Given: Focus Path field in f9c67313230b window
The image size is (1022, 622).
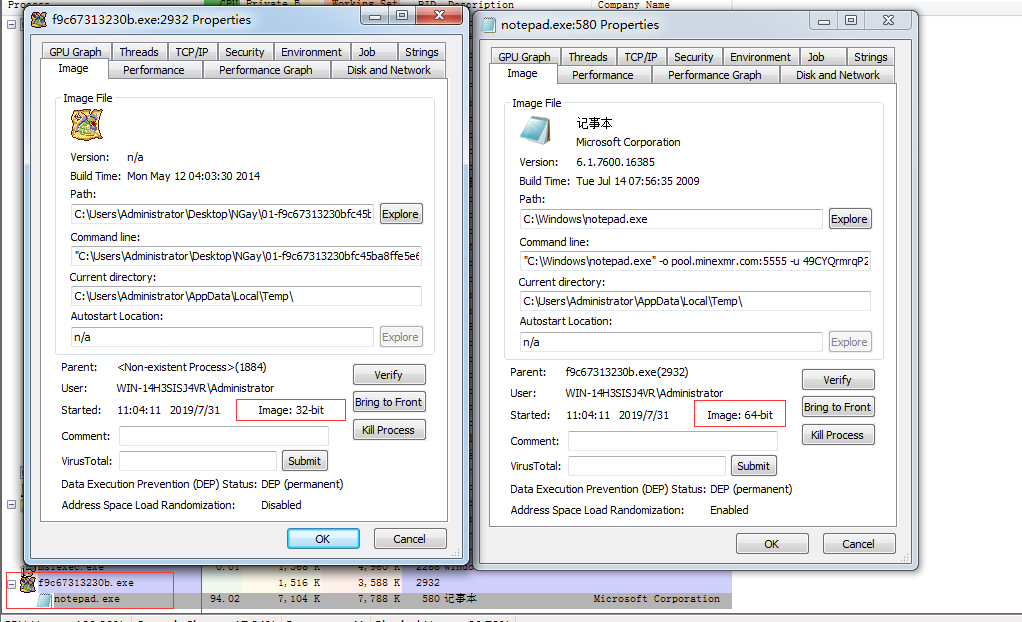Looking at the screenshot, I should pos(222,214).
